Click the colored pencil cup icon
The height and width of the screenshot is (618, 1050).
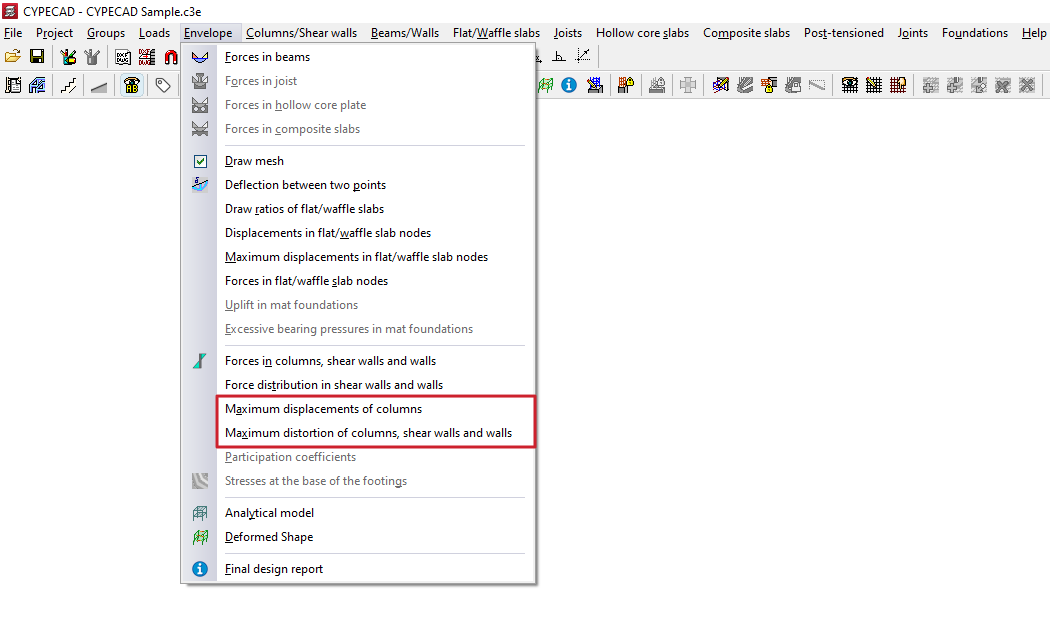coord(68,57)
